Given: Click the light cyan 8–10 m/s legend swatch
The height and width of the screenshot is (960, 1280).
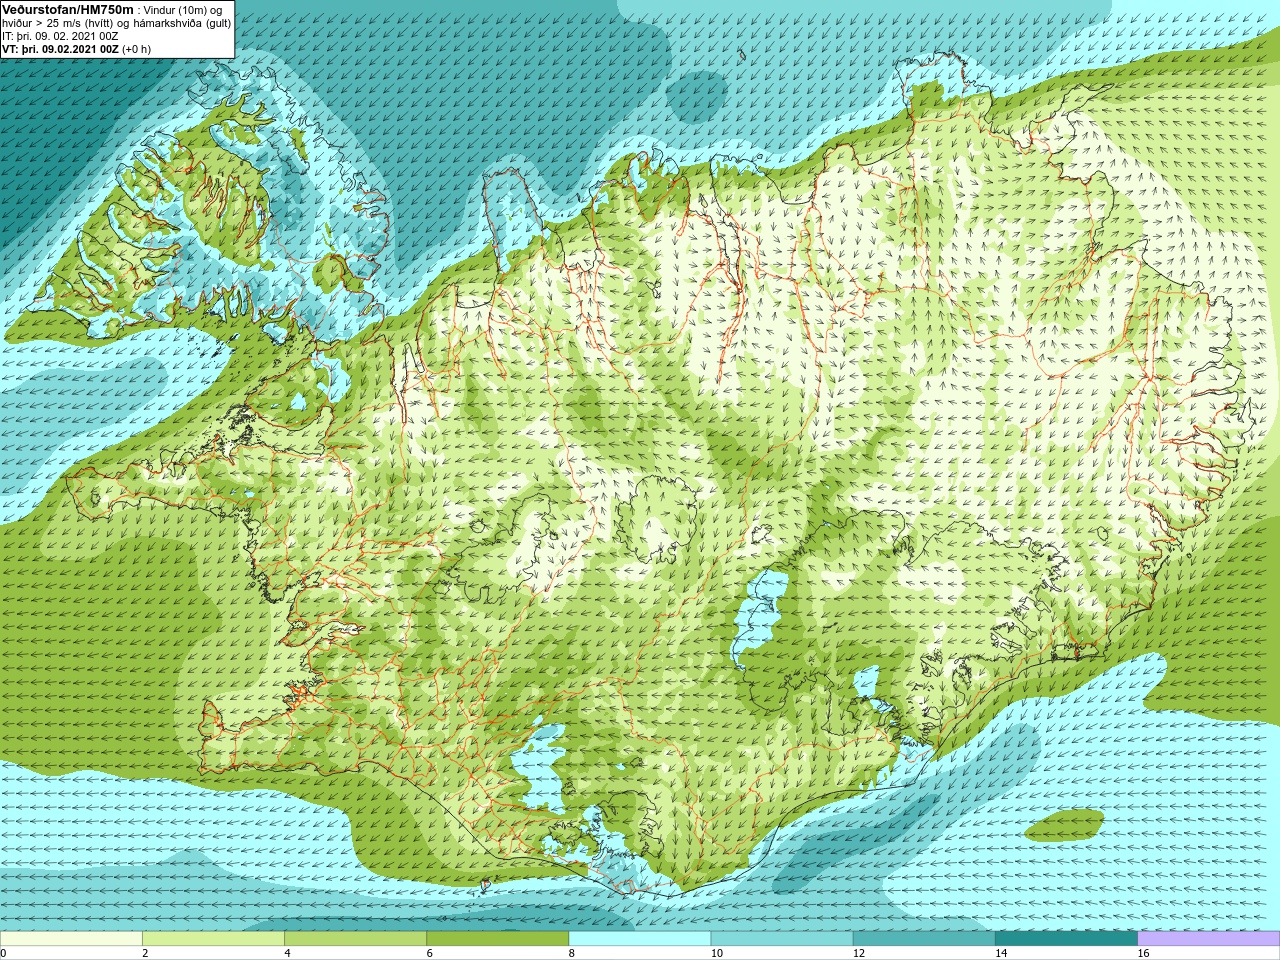Looking at the screenshot, I should [640, 938].
